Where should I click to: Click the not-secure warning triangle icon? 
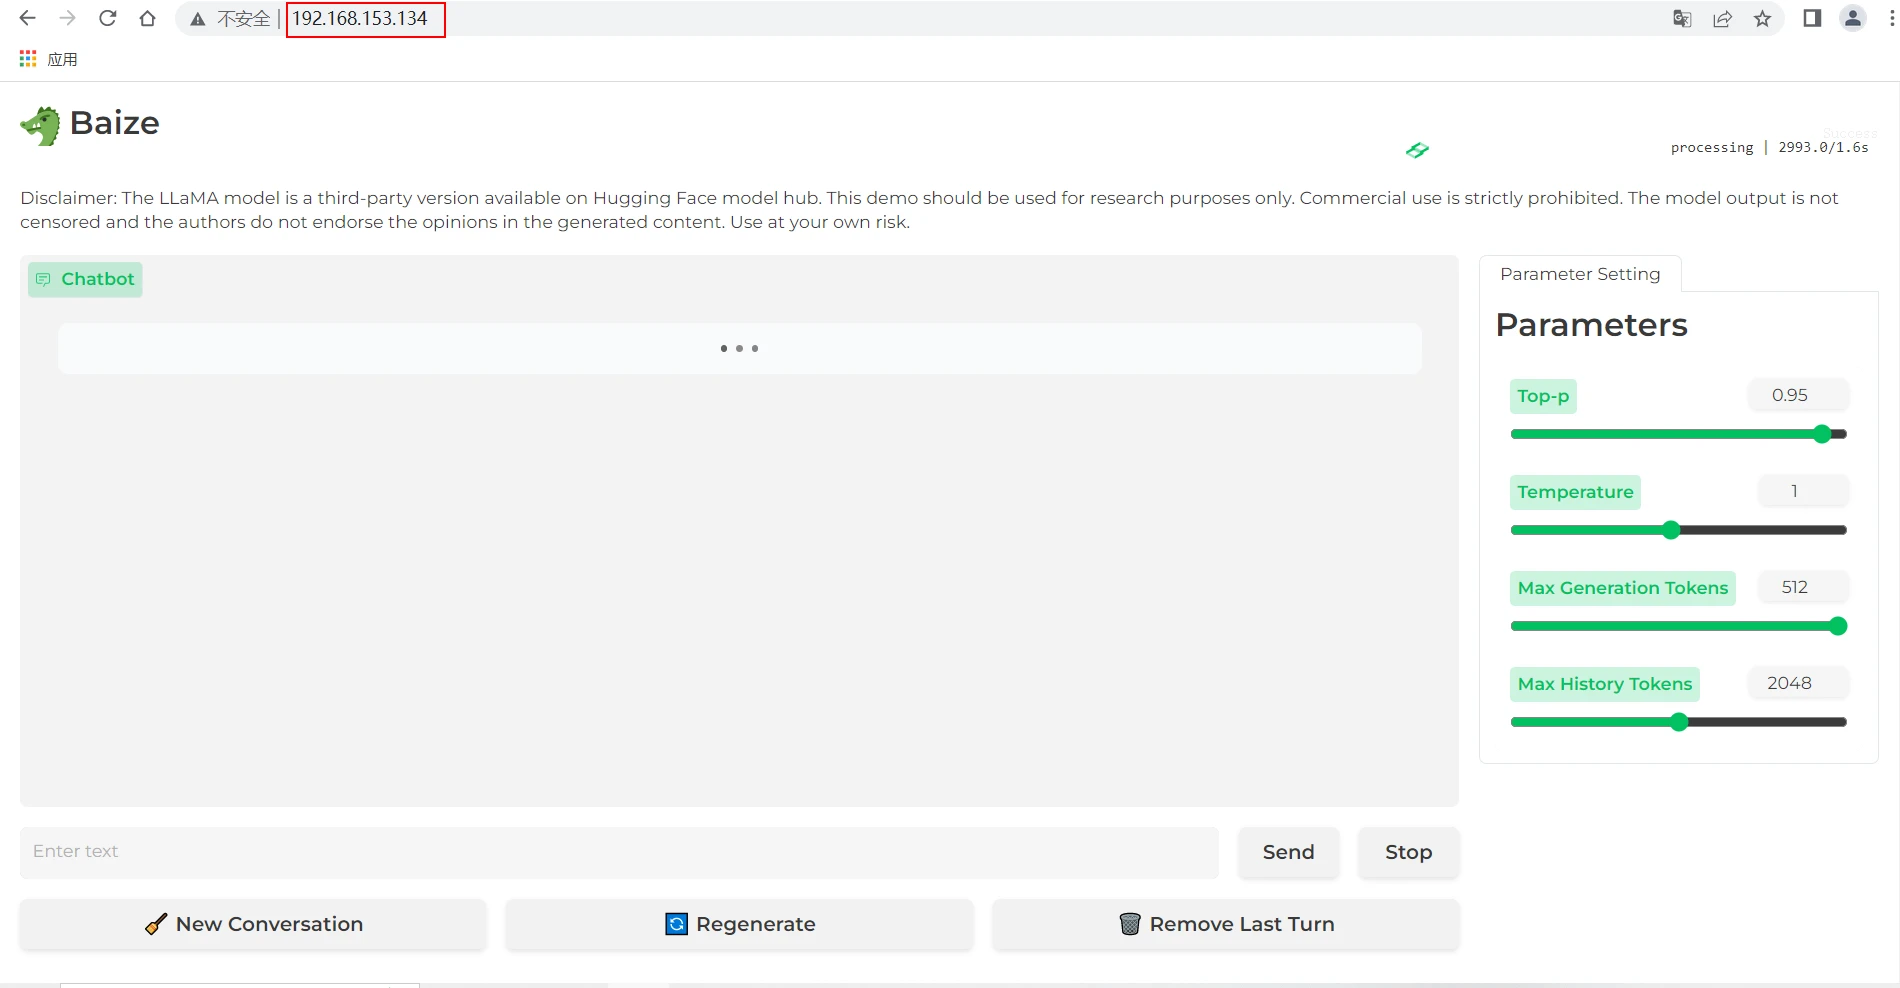point(198,19)
